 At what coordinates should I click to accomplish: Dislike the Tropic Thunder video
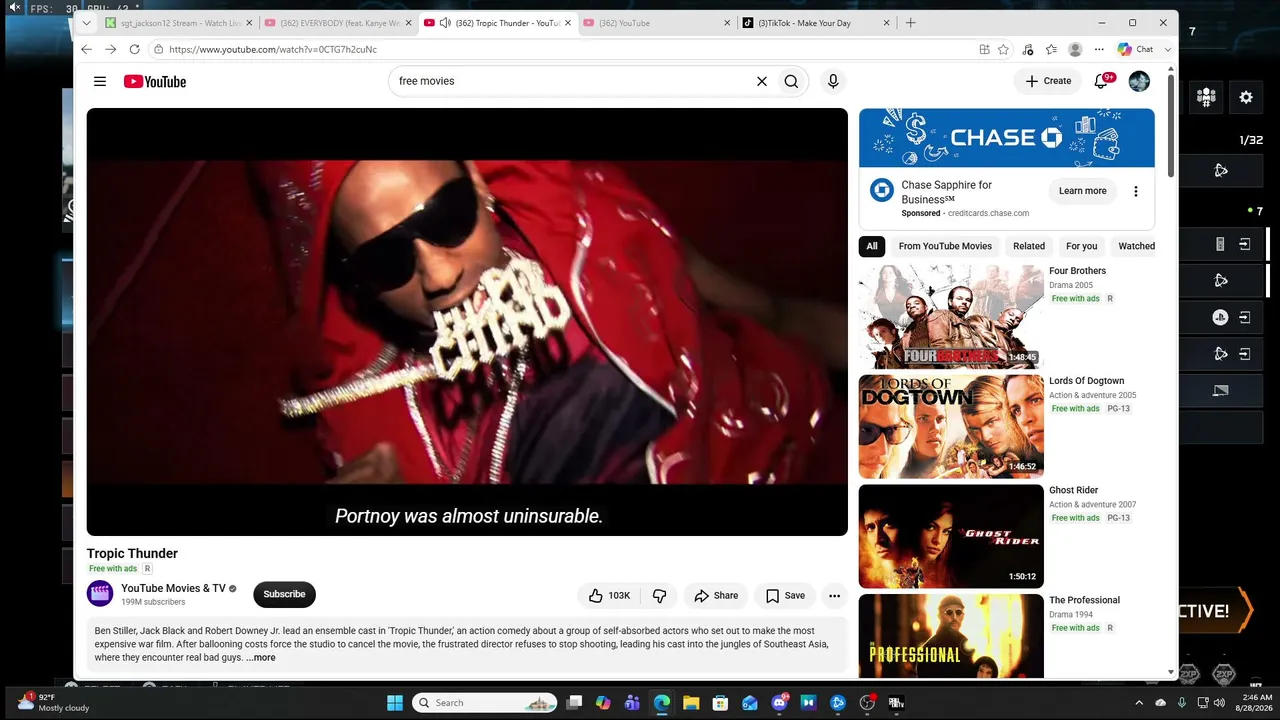659,595
